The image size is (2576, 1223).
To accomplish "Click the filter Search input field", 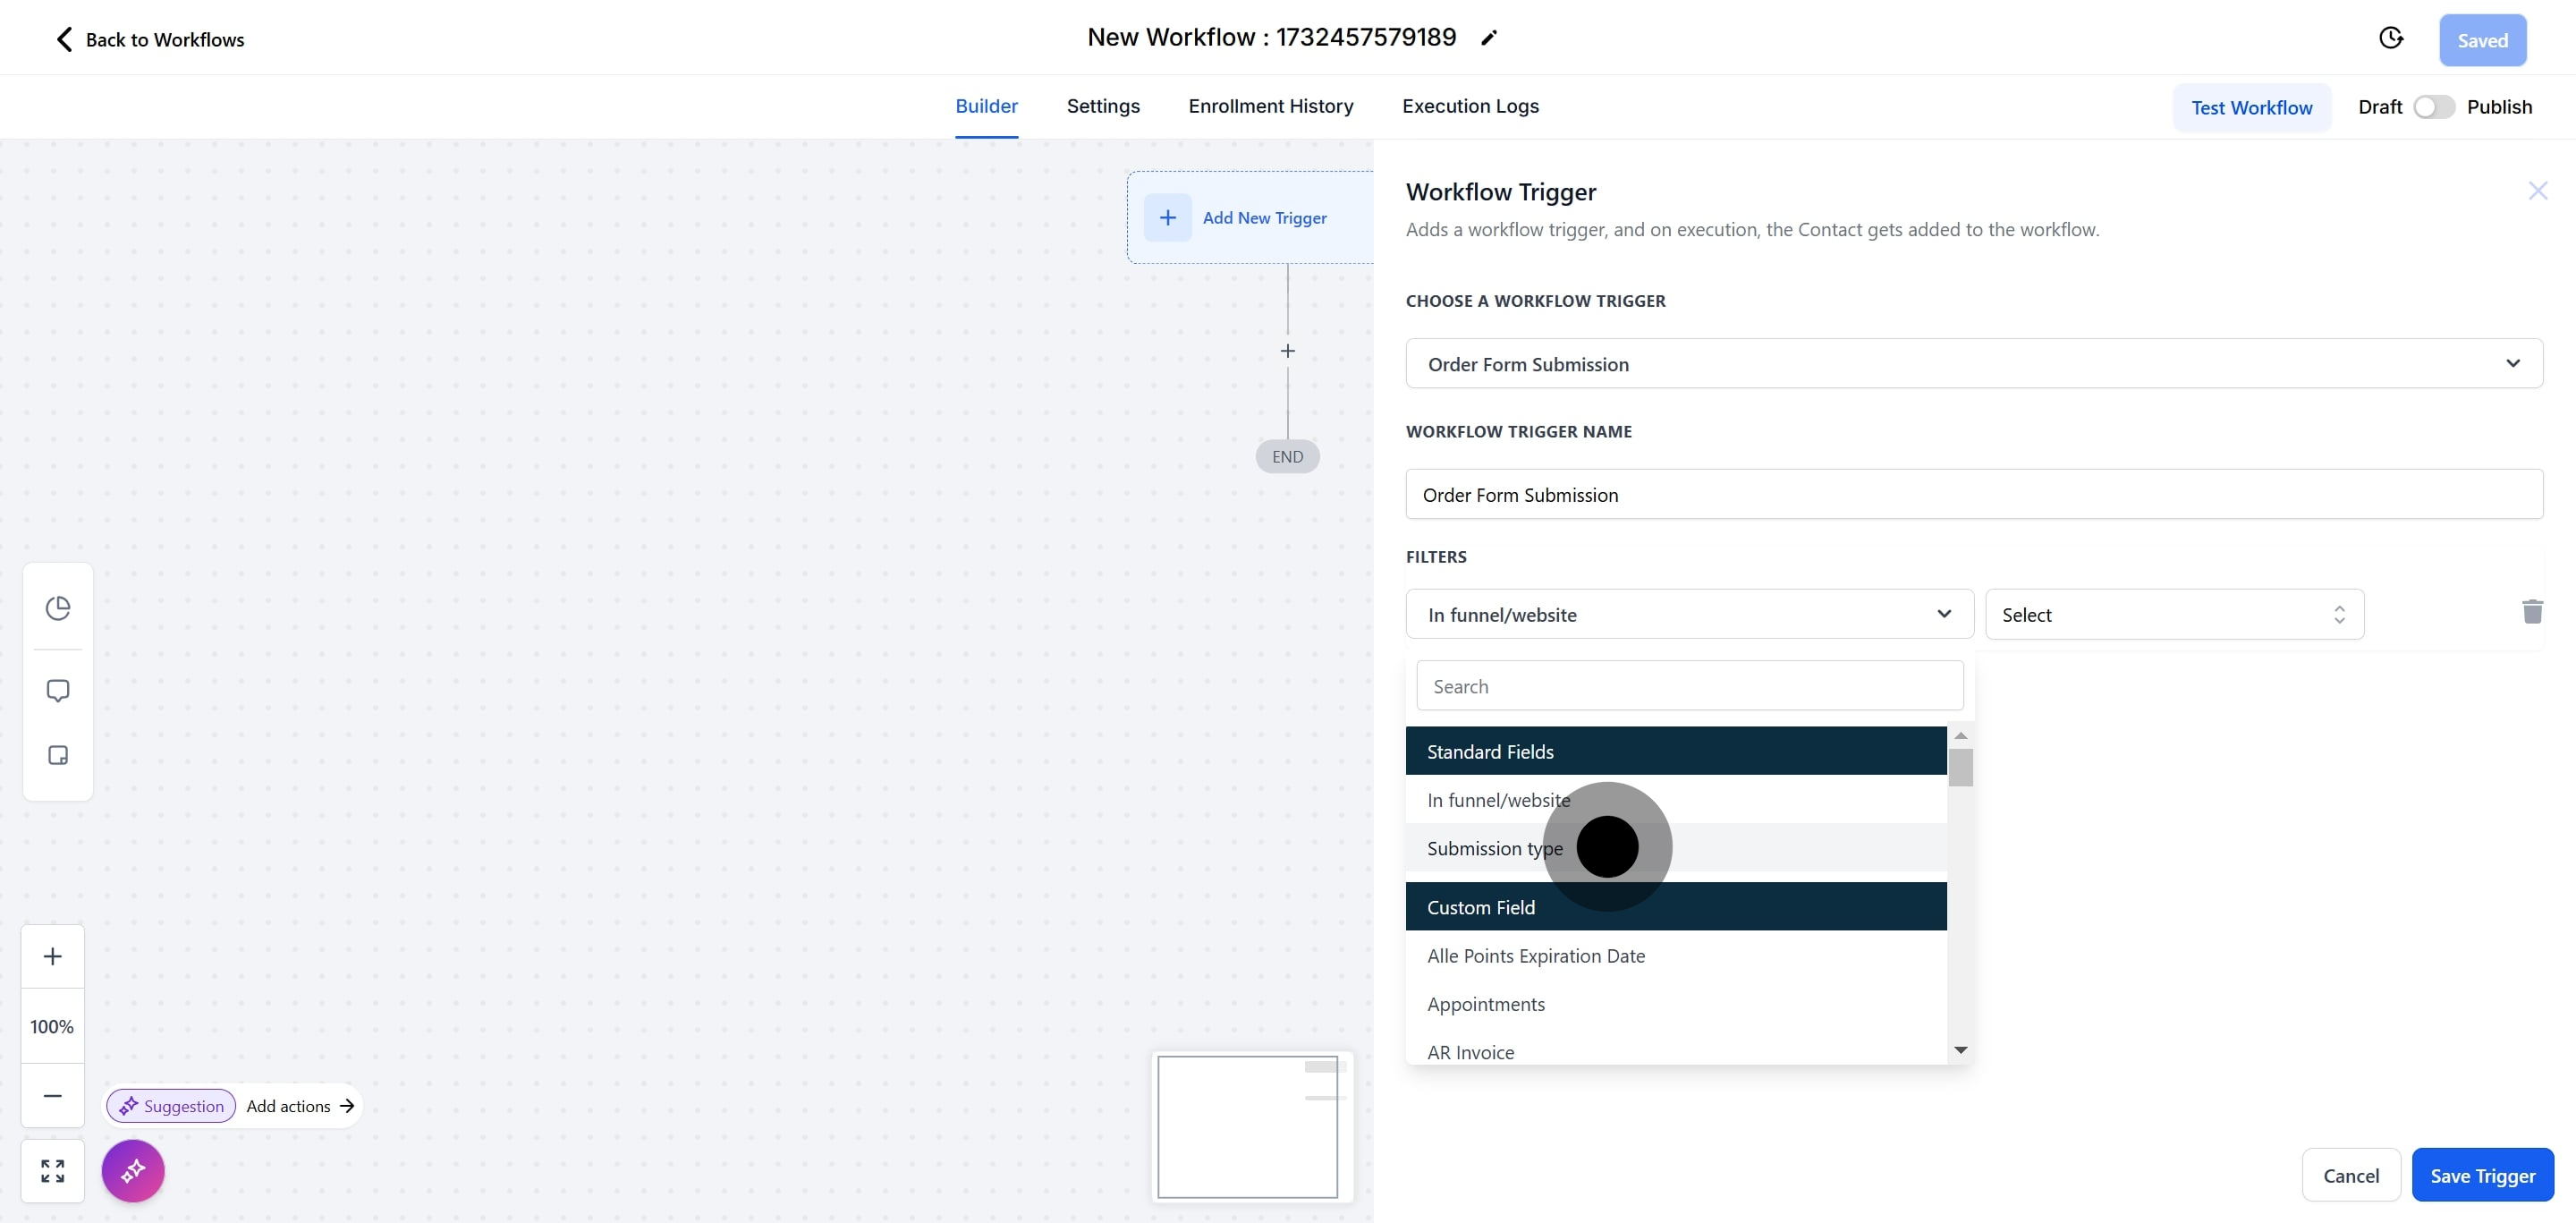I will coord(1689,686).
